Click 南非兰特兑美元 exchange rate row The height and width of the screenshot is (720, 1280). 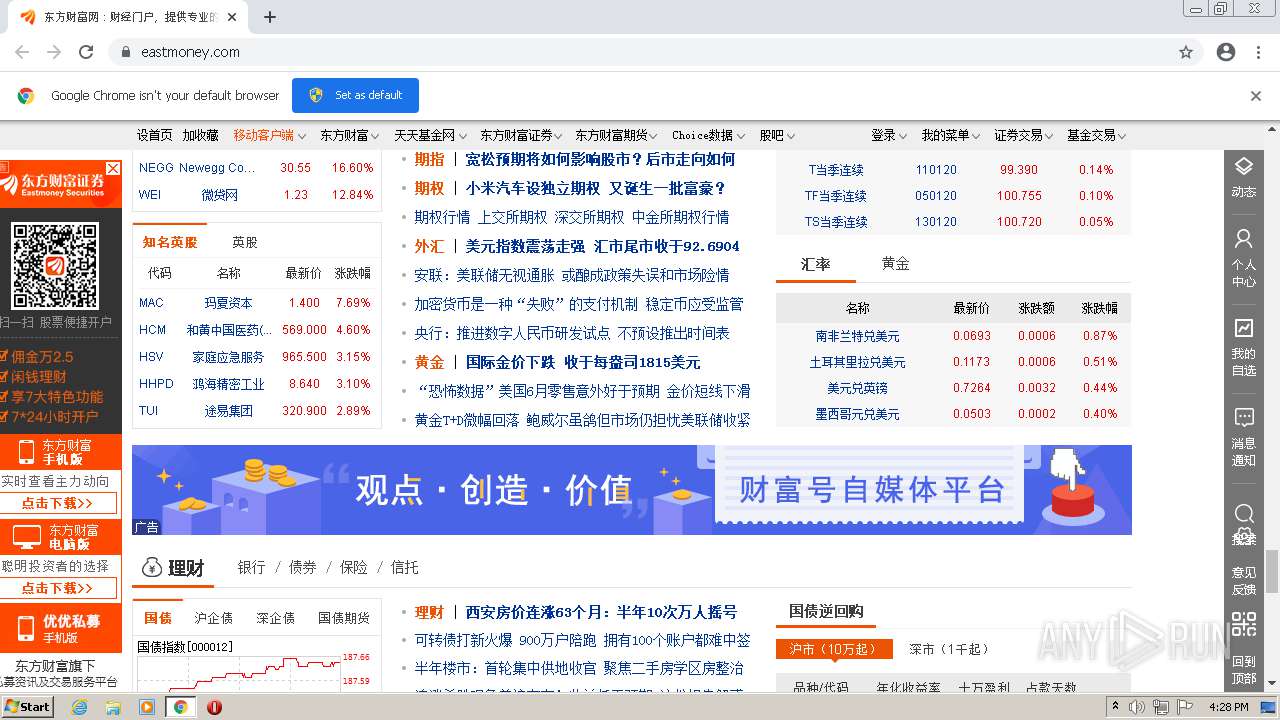pyautogui.click(x=953, y=336)
